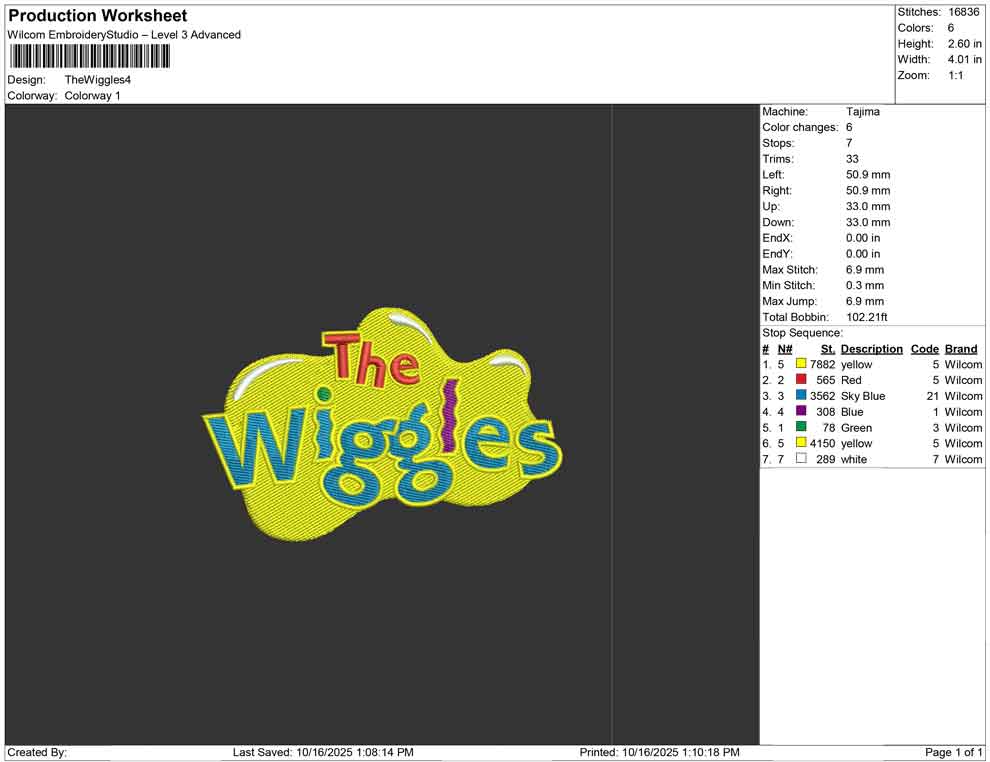Click the red swatch in stop row 2
This screenshot has width=990, height=762.
point(801,379)
